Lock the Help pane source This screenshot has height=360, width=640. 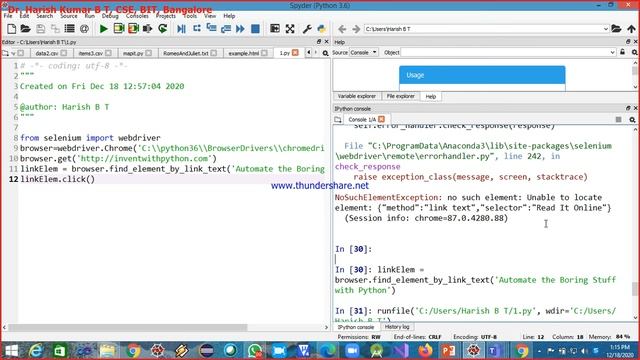[x=622, y=52]
